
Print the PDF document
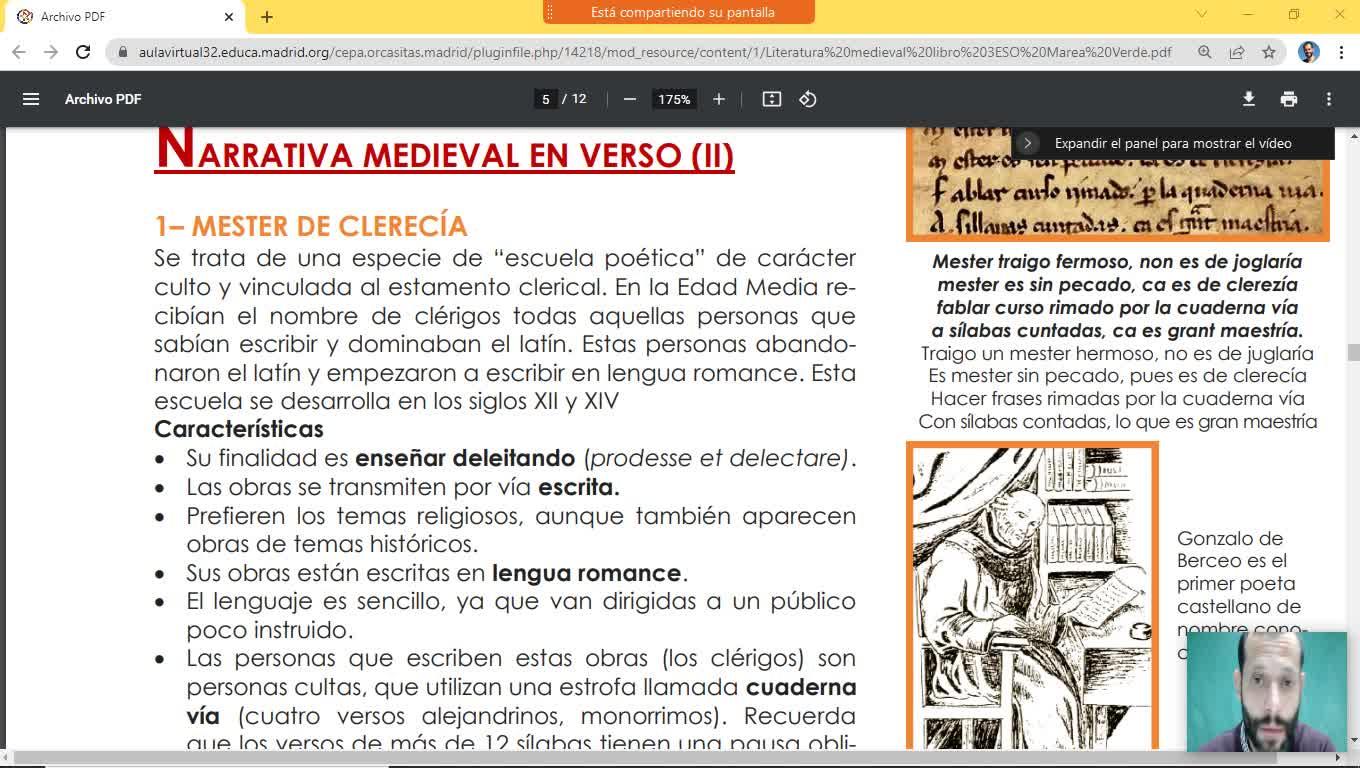pos(1288,99)
